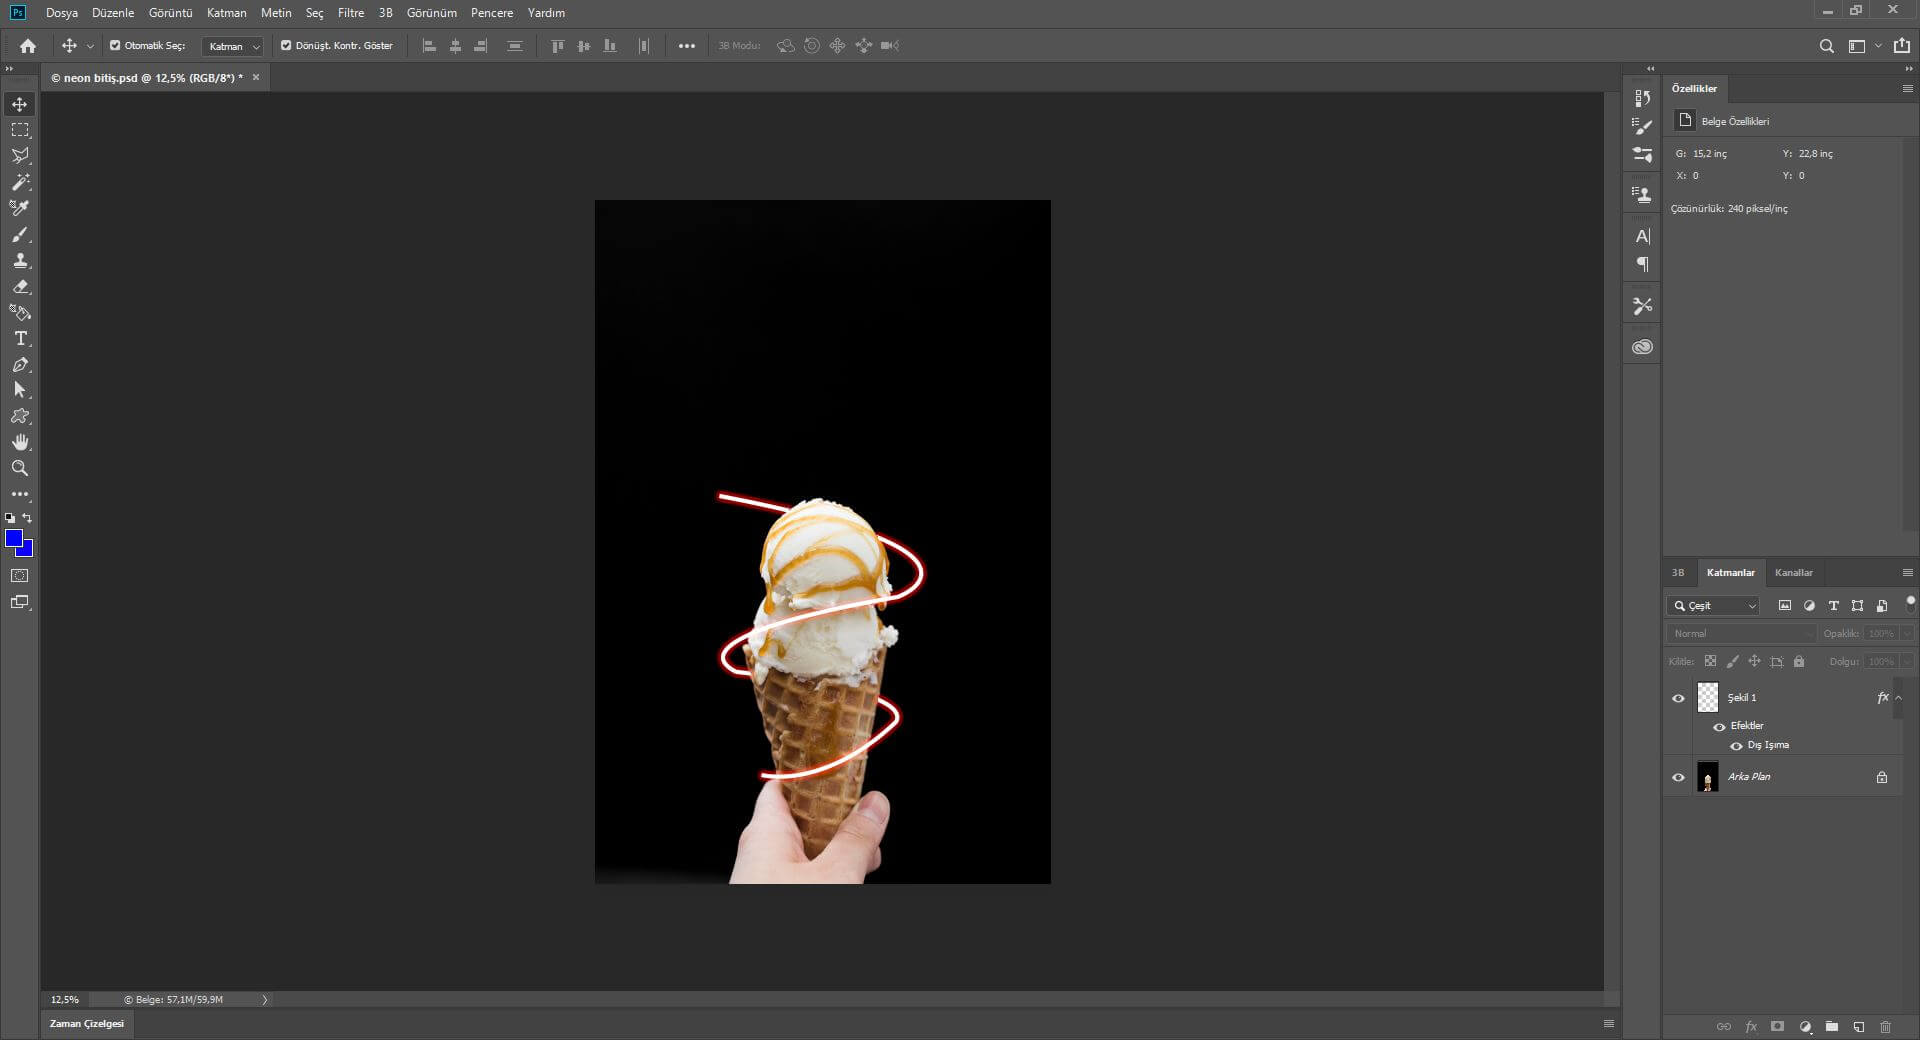Open the Filtre menu
The width and height of the screenshot is (1920, 1040).
coord(350,13)
